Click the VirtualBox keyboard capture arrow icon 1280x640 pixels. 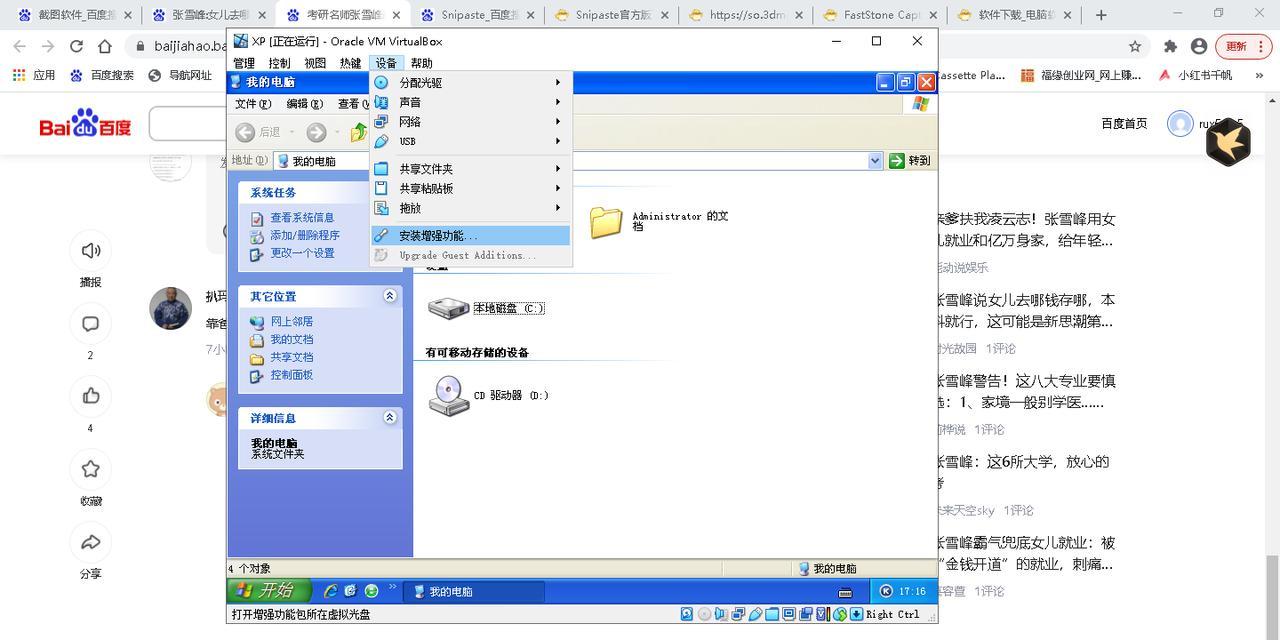[857, 615]
